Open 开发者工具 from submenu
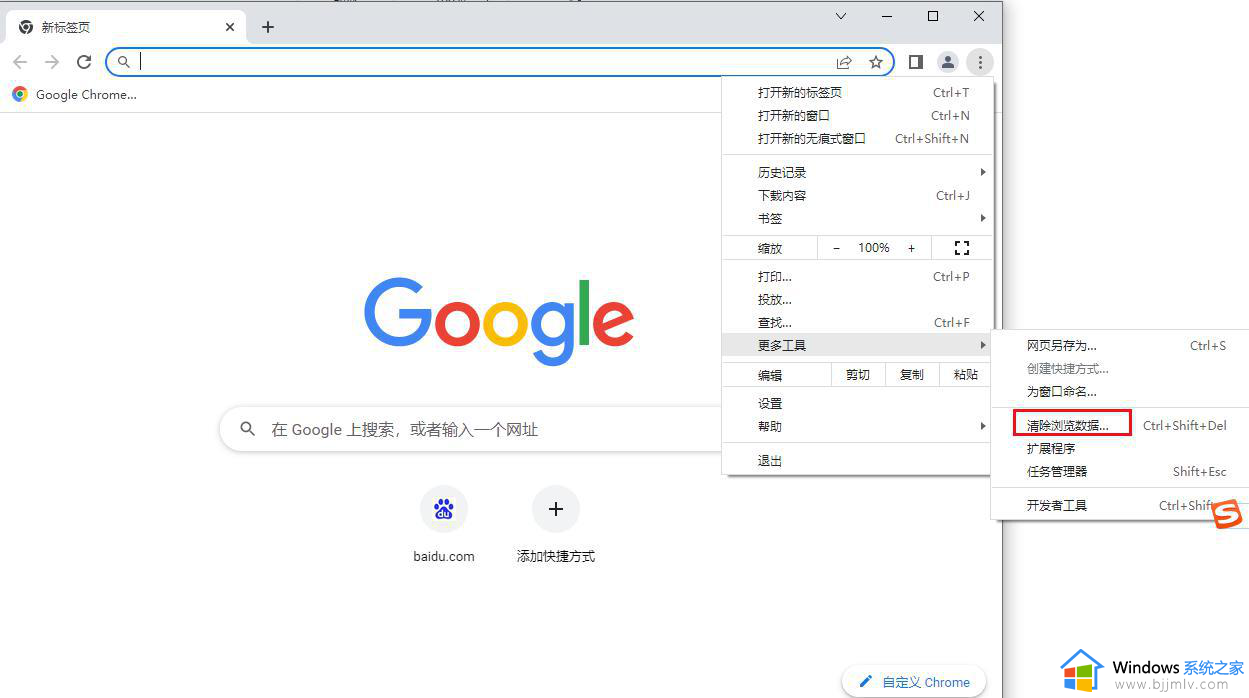Viewport: 1249px width, 698px height. pyautogui.click(x=1120, y=505)
